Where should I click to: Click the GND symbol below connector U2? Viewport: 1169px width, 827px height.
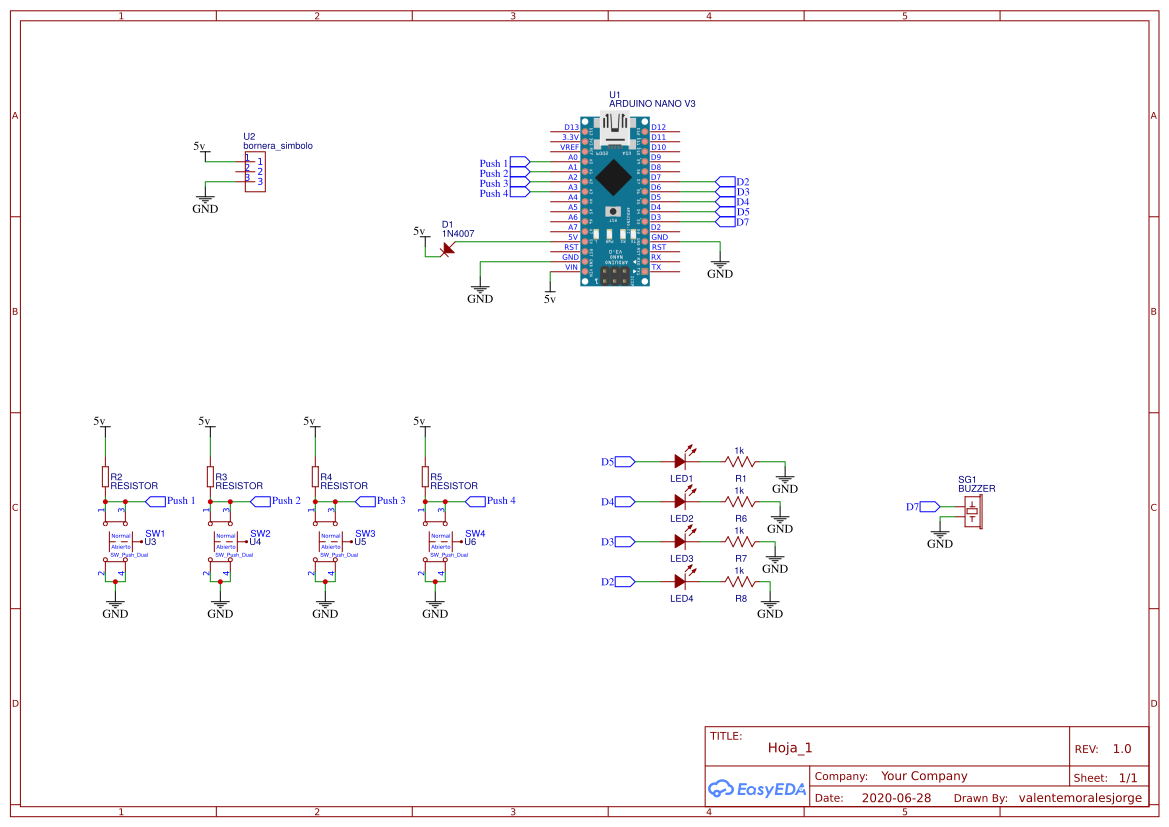coord(205,197)
